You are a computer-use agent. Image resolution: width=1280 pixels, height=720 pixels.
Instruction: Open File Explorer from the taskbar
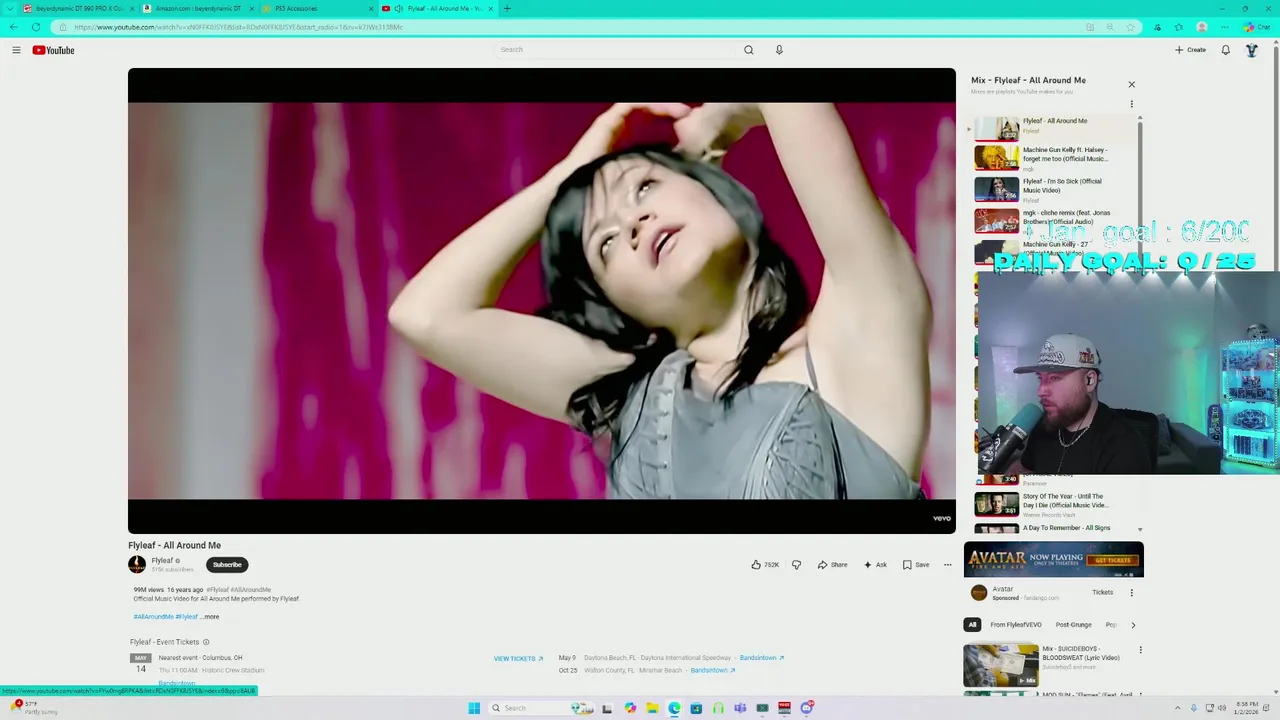pos(651,708)
